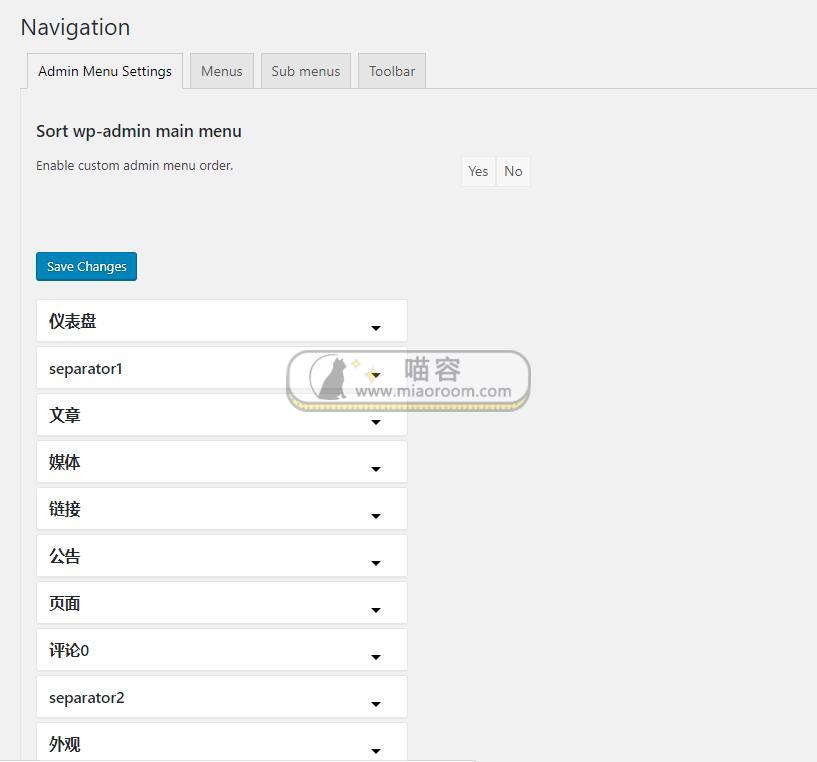Choose Yes for custom admin menu order

click(478, 171)
